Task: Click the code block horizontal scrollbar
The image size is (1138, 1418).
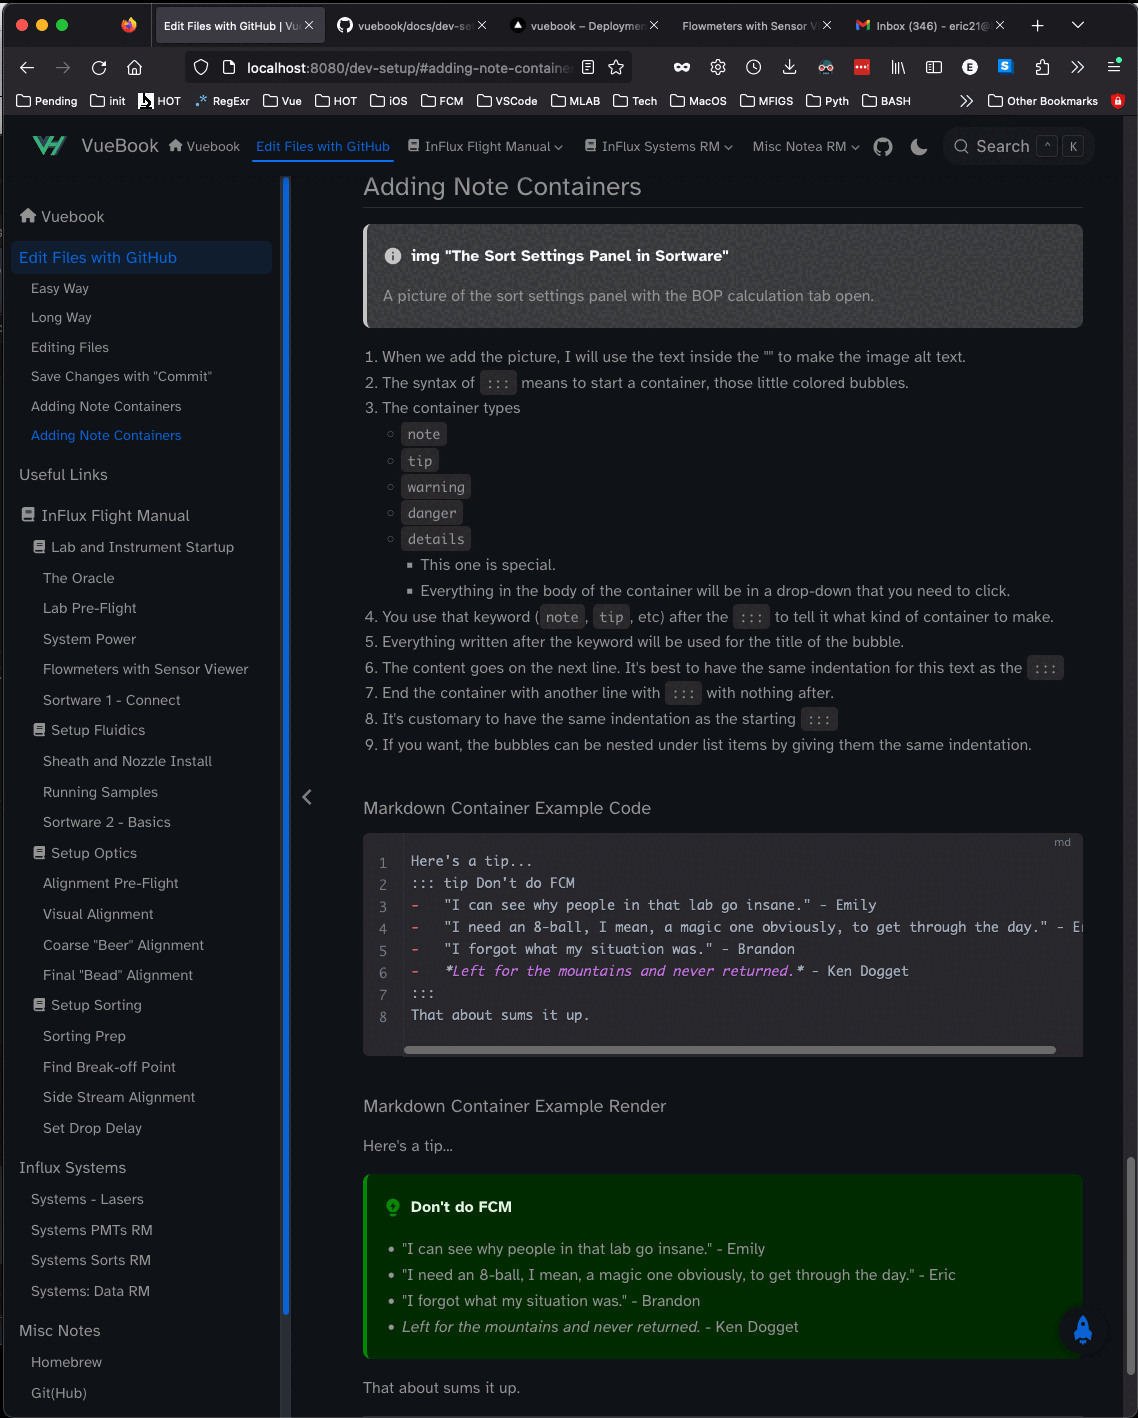Action: coord(730,1050)
